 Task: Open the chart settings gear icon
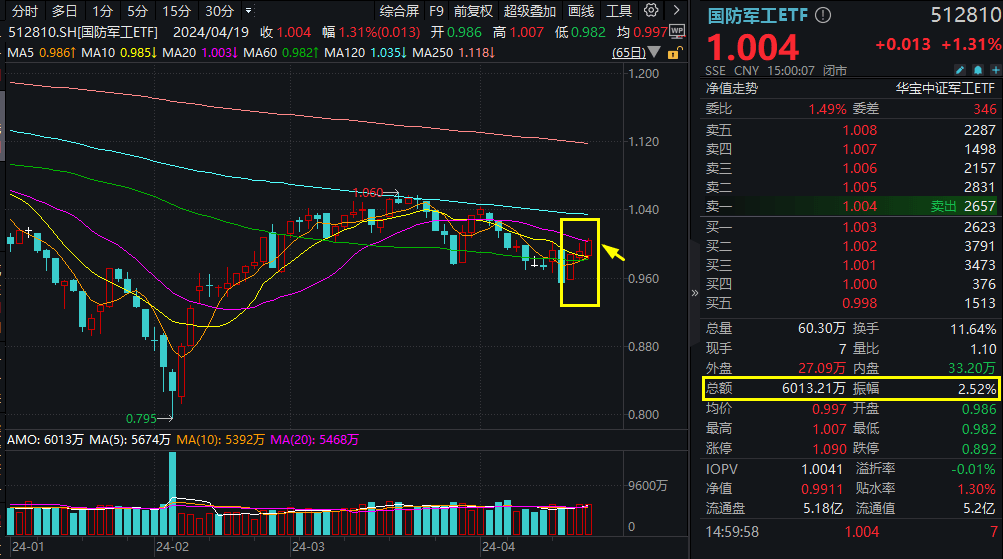coord(651,10)
